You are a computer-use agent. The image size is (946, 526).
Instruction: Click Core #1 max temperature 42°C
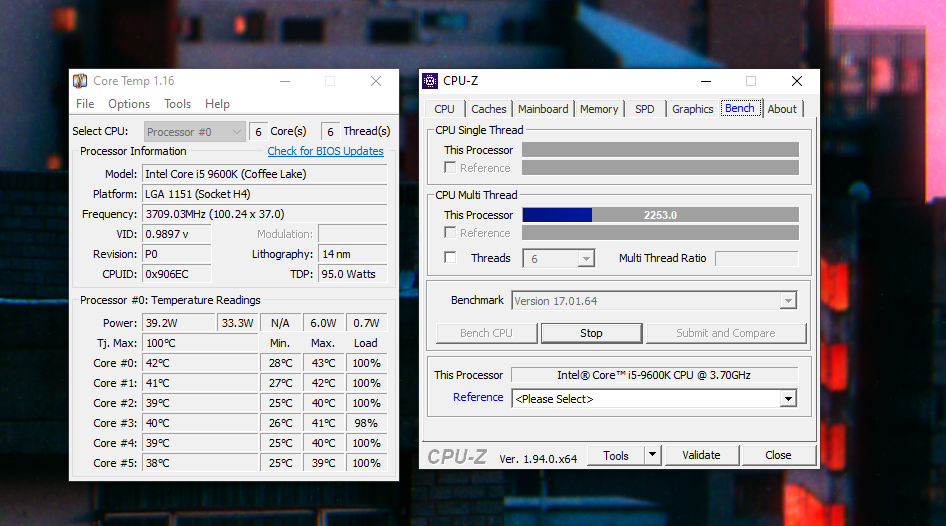click(x=323, y=383)
